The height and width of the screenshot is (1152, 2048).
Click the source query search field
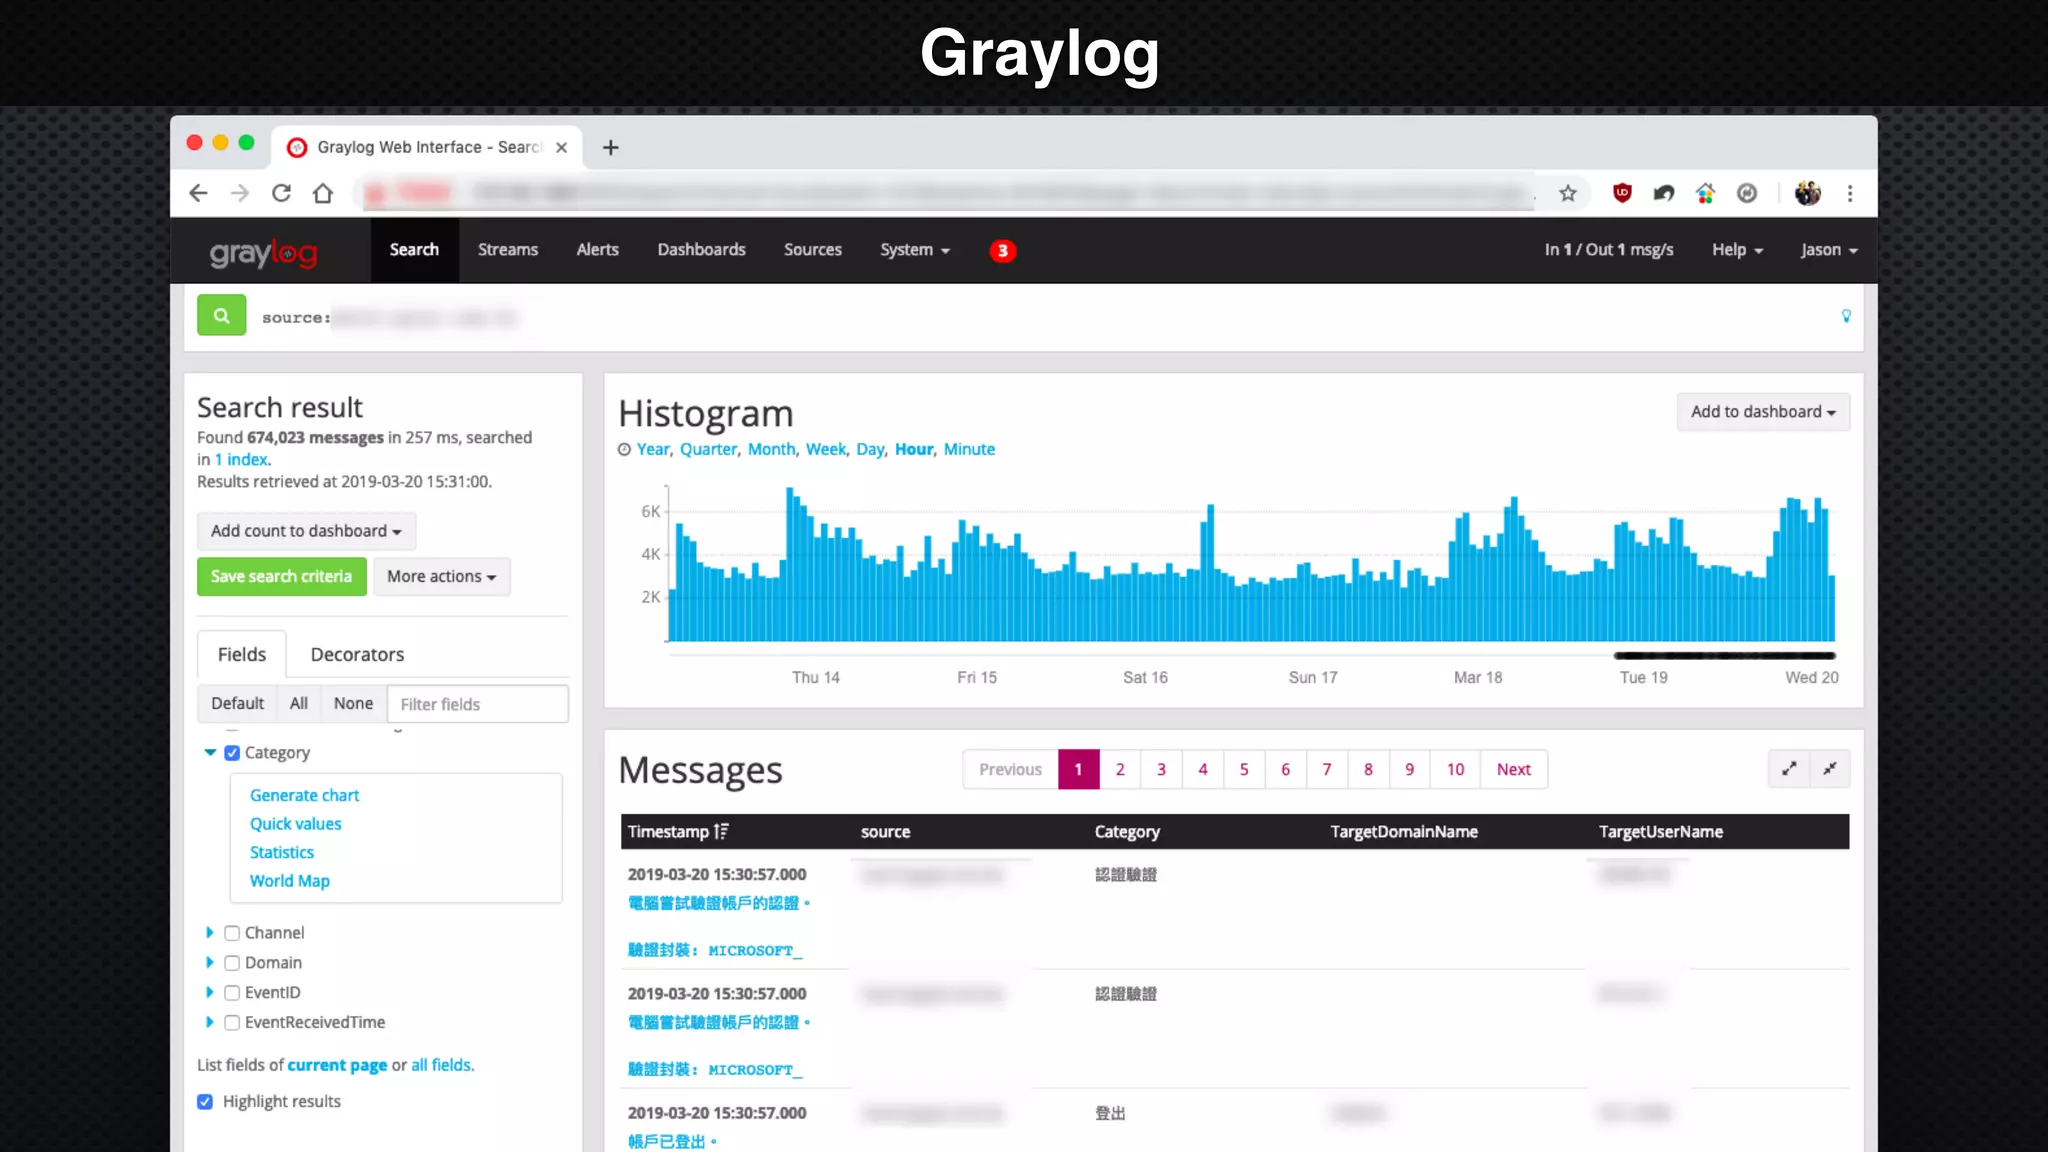coord(1040,318)
